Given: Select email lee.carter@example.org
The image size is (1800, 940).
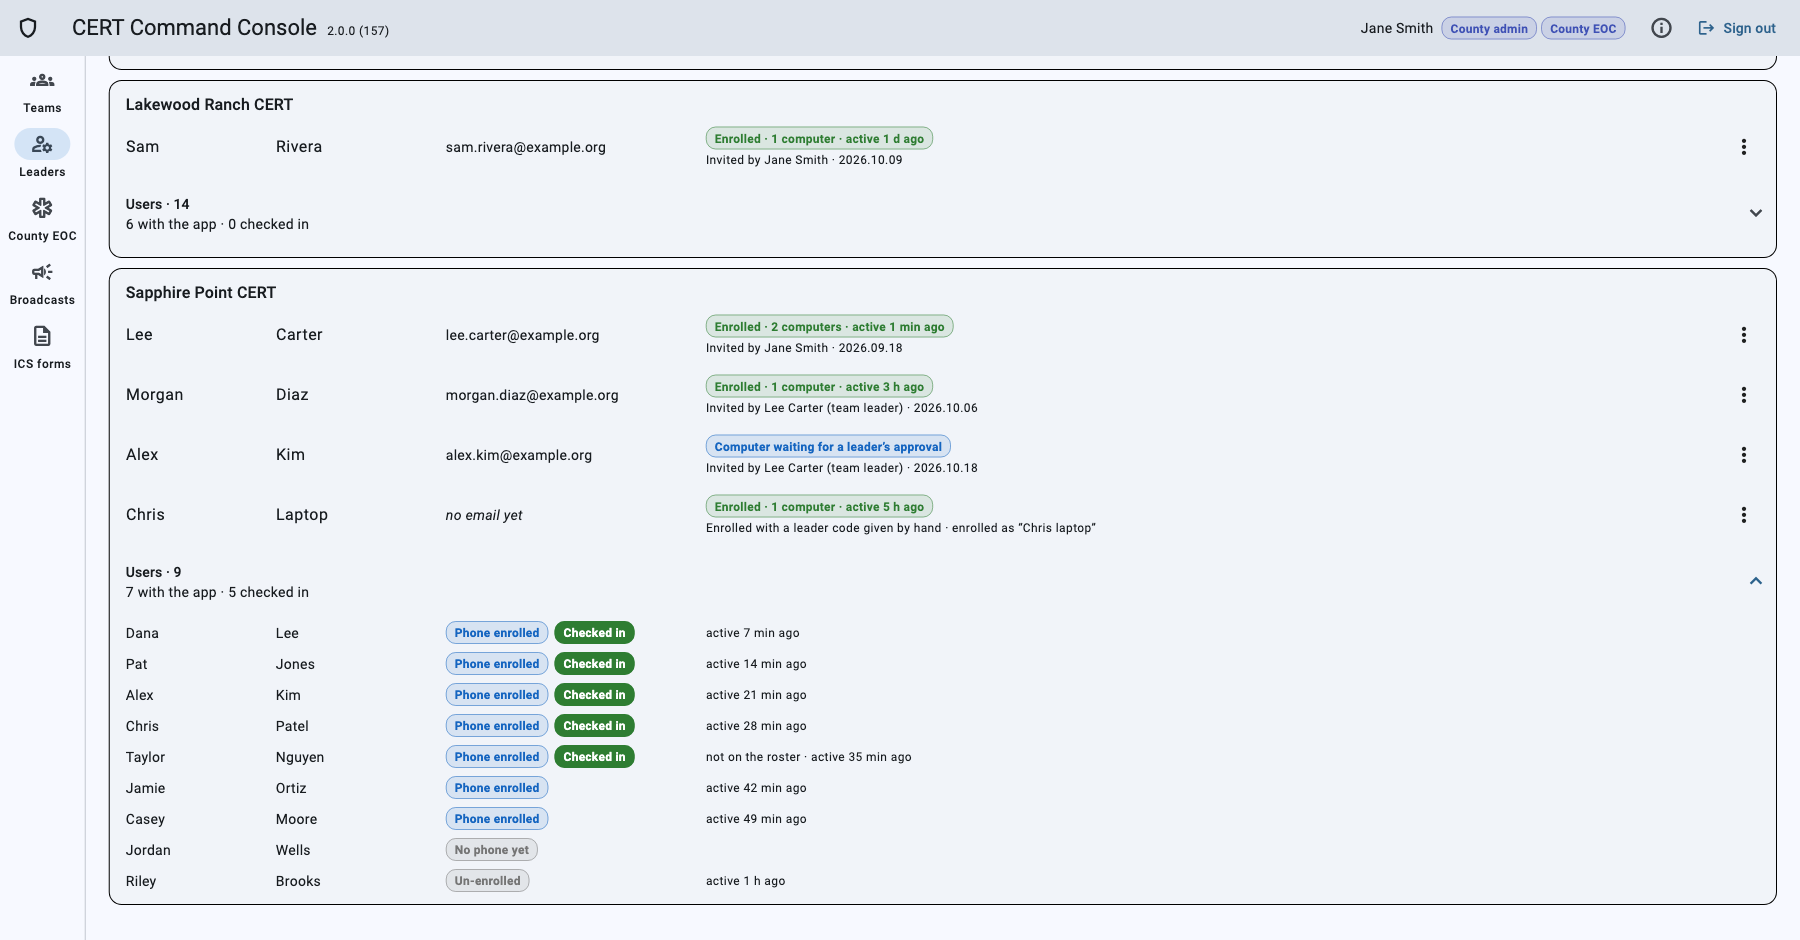Looking at the screenshot, I should [x=522, y=335].
